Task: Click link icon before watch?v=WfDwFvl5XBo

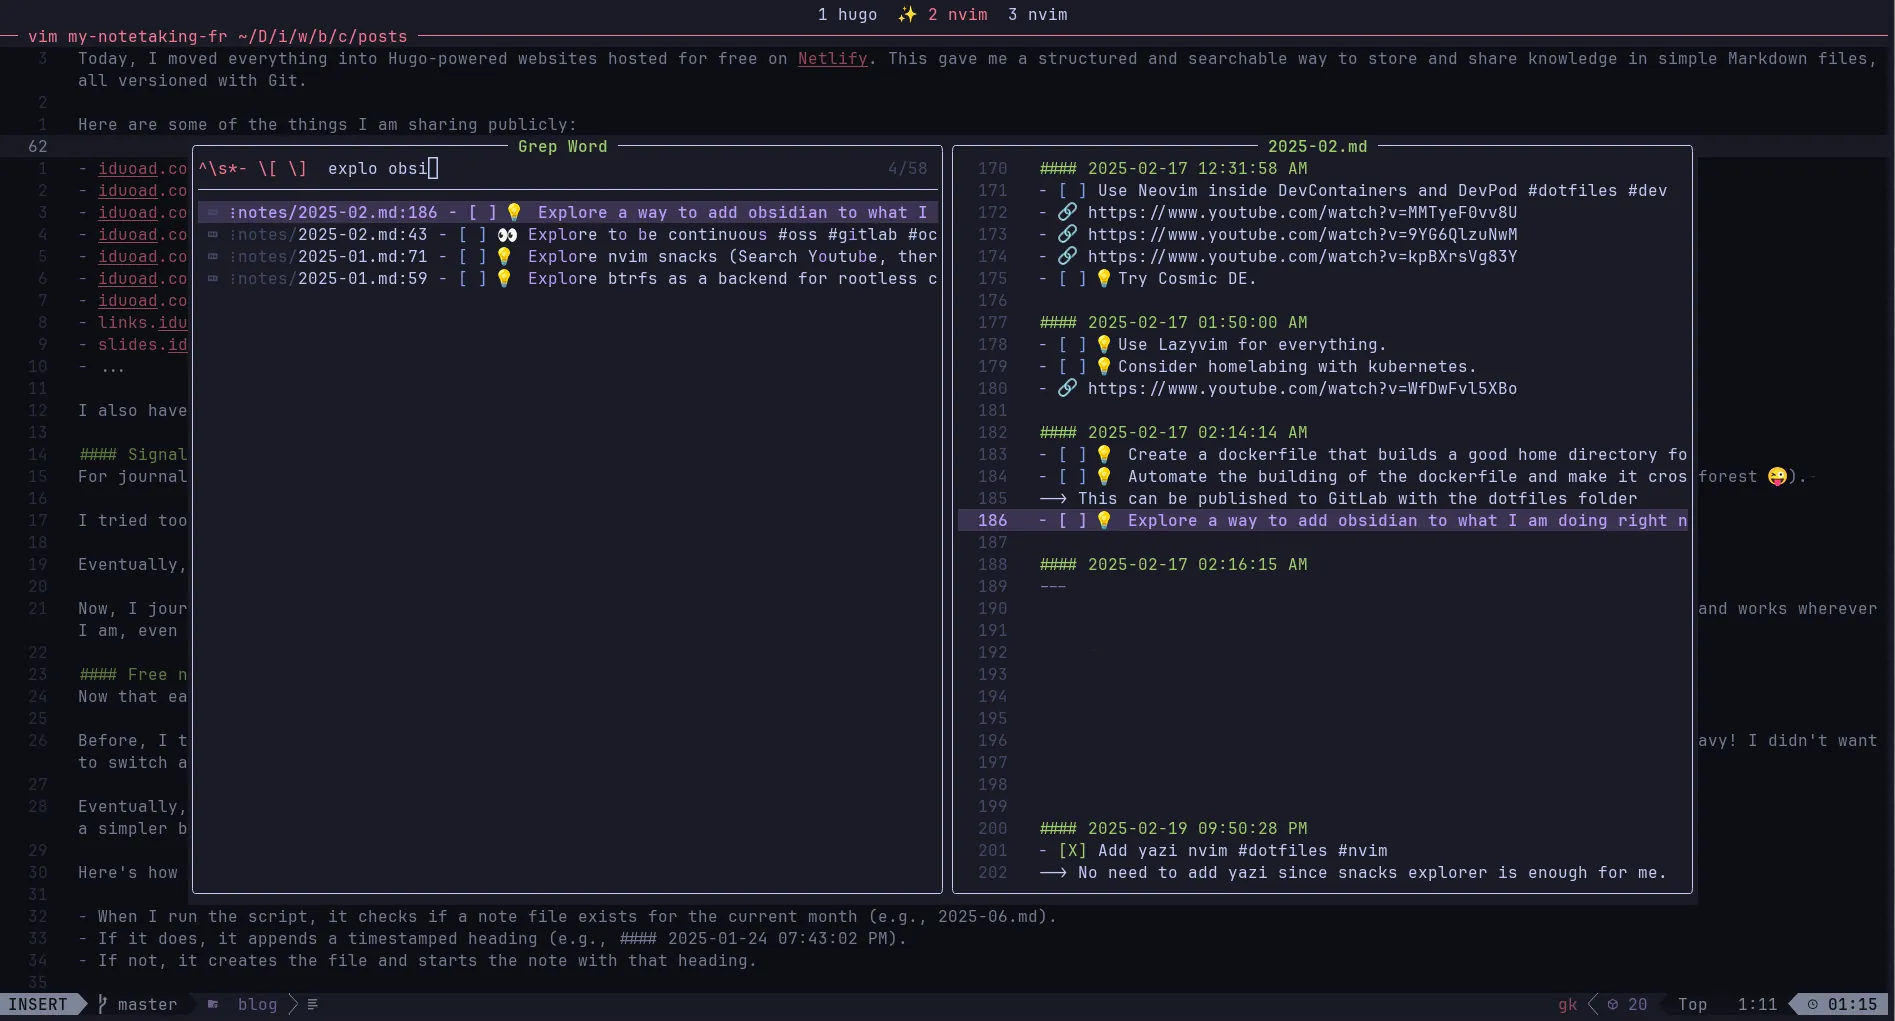Action: pos(1068,388)
